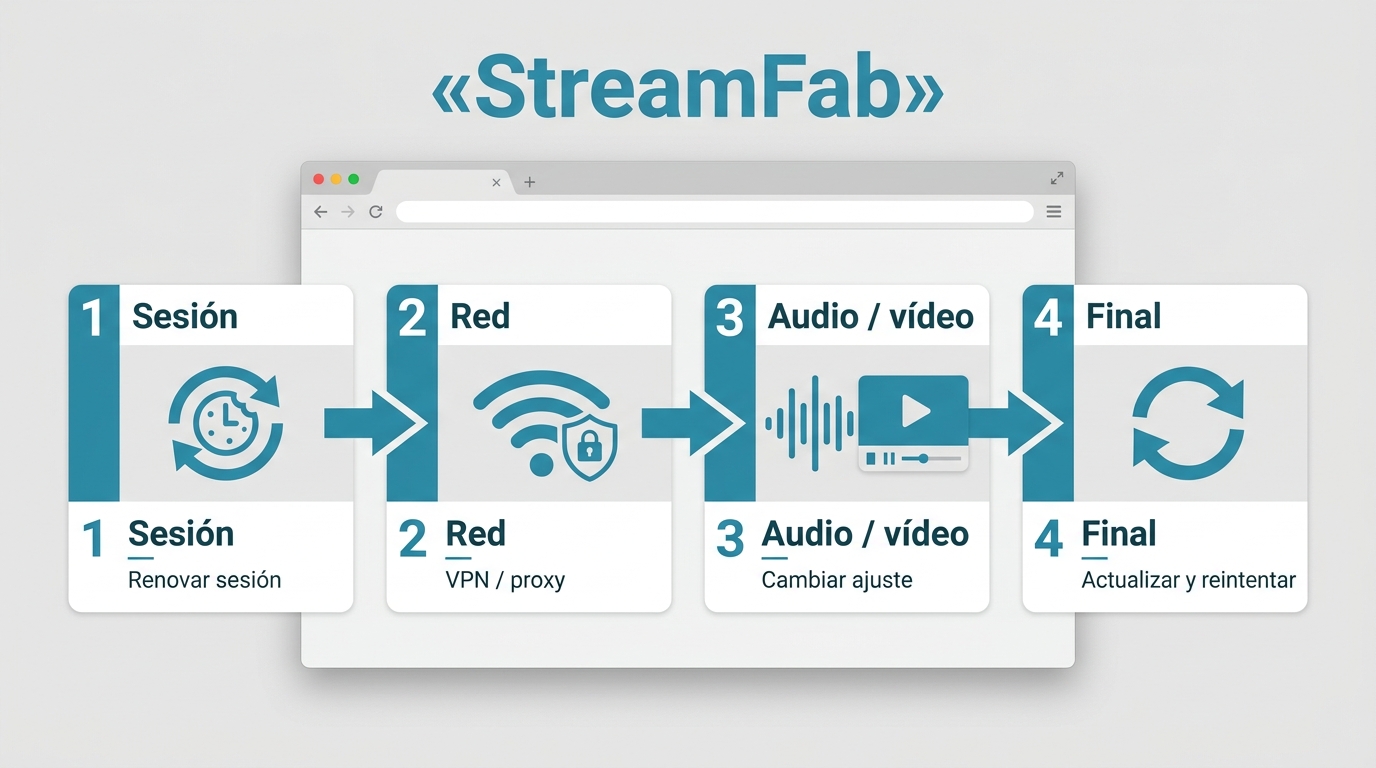Viewport: 1376px width, 768px height.
Task: Expand the browser window to fullscreen
Action: coord(1057,178)
